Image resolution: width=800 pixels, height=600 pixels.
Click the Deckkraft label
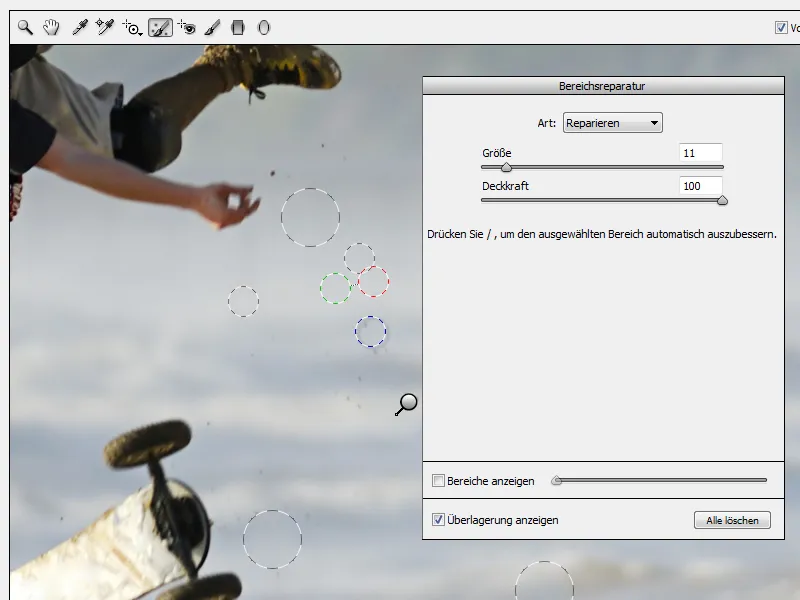click(505, 186)
